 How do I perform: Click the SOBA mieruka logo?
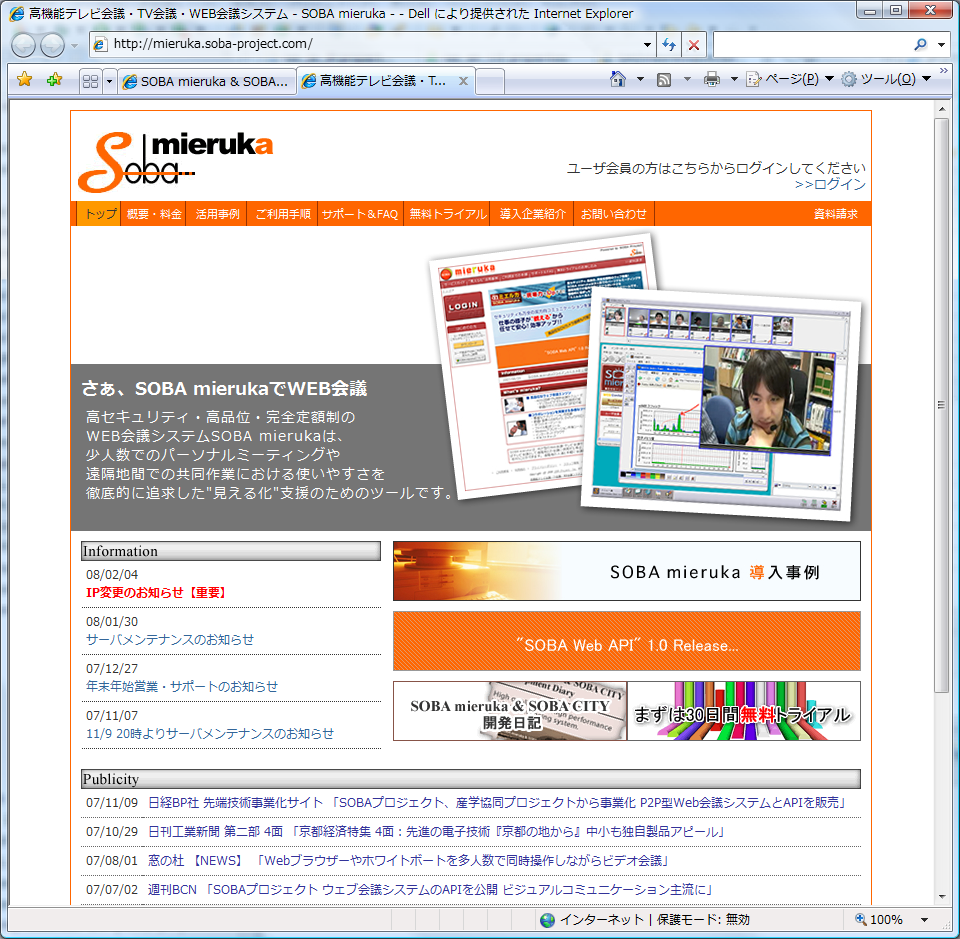pyautogui.click(x=176, y=161)
